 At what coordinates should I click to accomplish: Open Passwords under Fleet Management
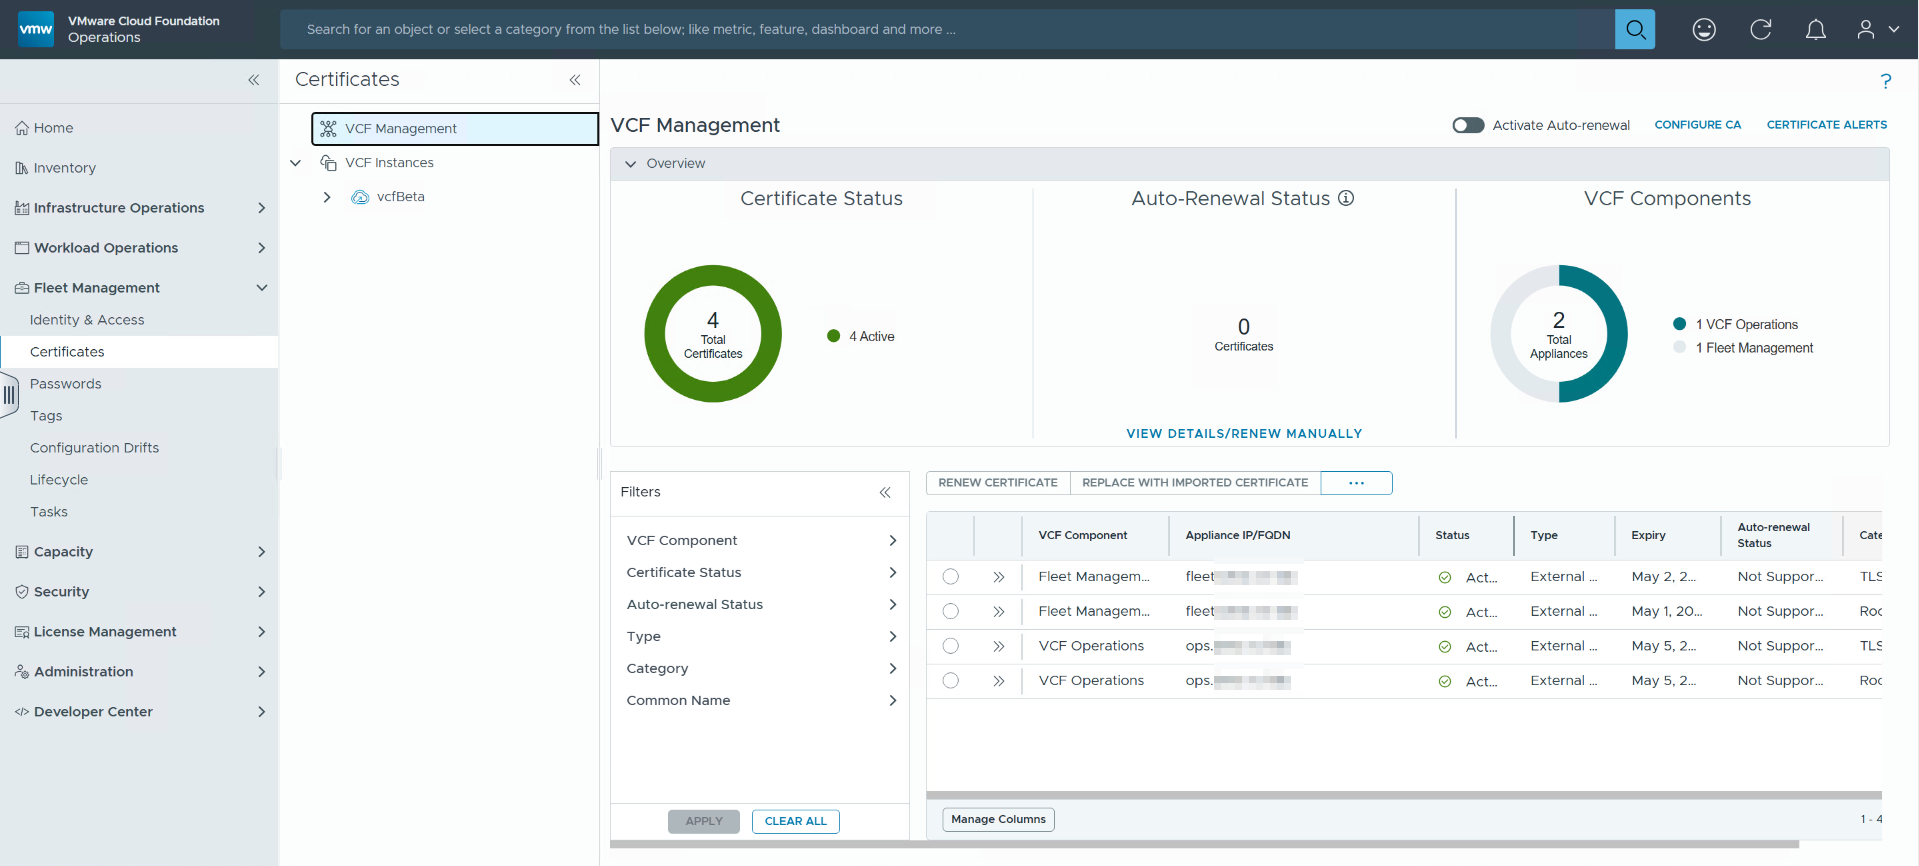point(65,384)
